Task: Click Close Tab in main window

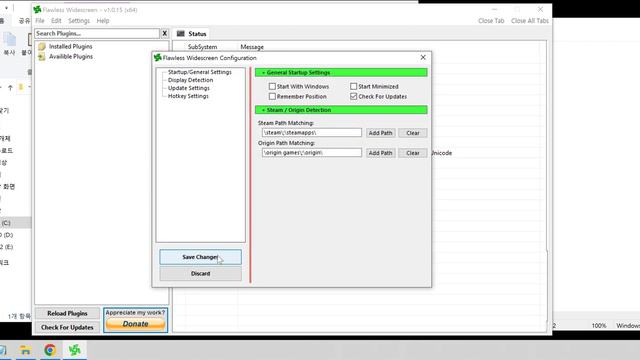Action: pyautogui.click(x=491, y=21)
